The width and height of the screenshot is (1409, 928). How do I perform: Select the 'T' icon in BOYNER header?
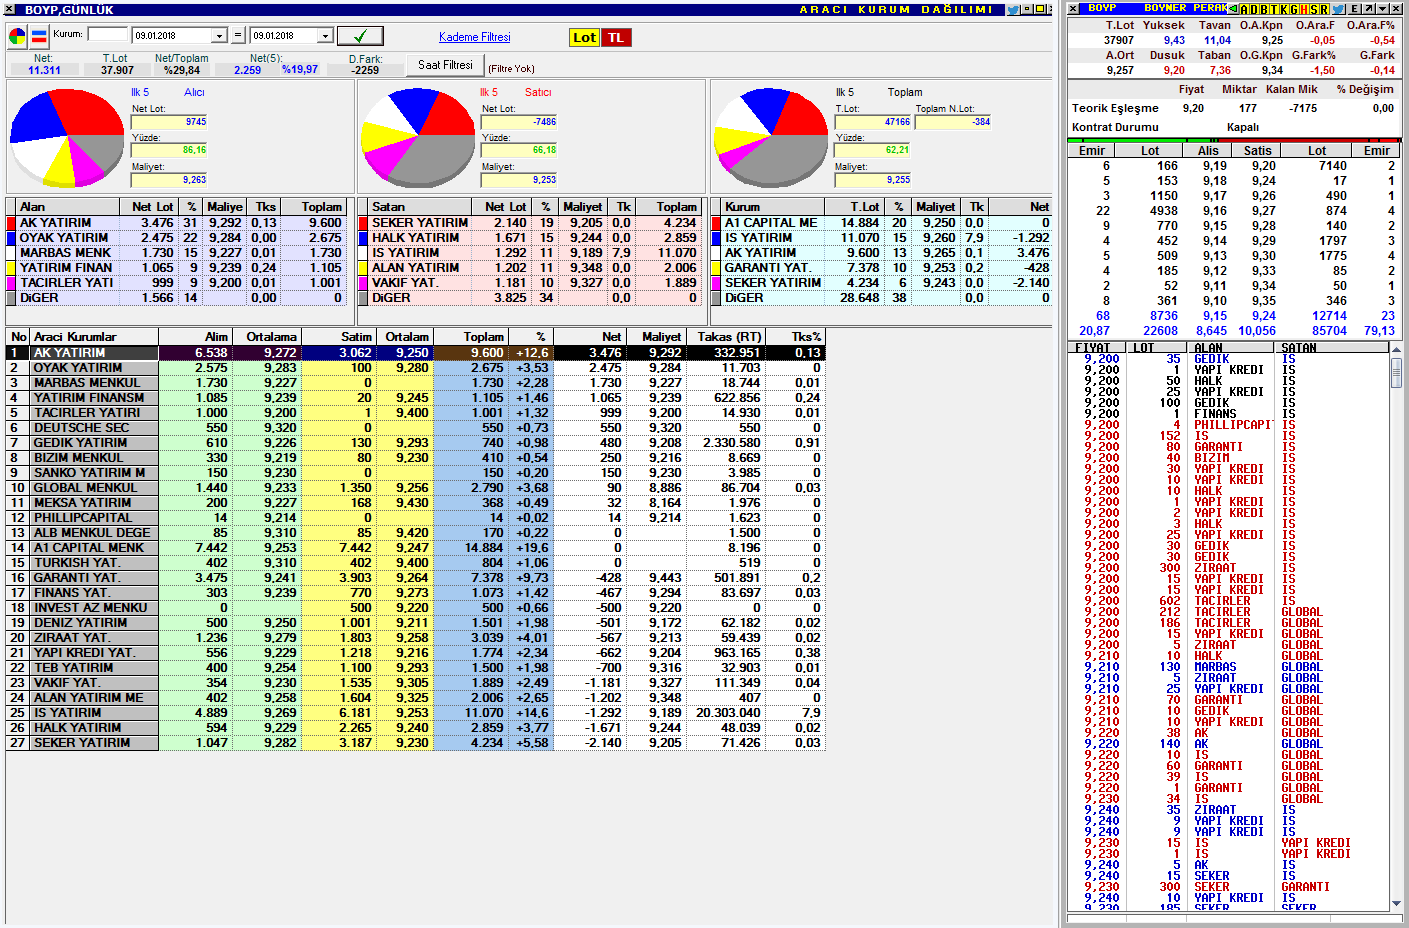pyautogui.click(x=1273, y=9)
